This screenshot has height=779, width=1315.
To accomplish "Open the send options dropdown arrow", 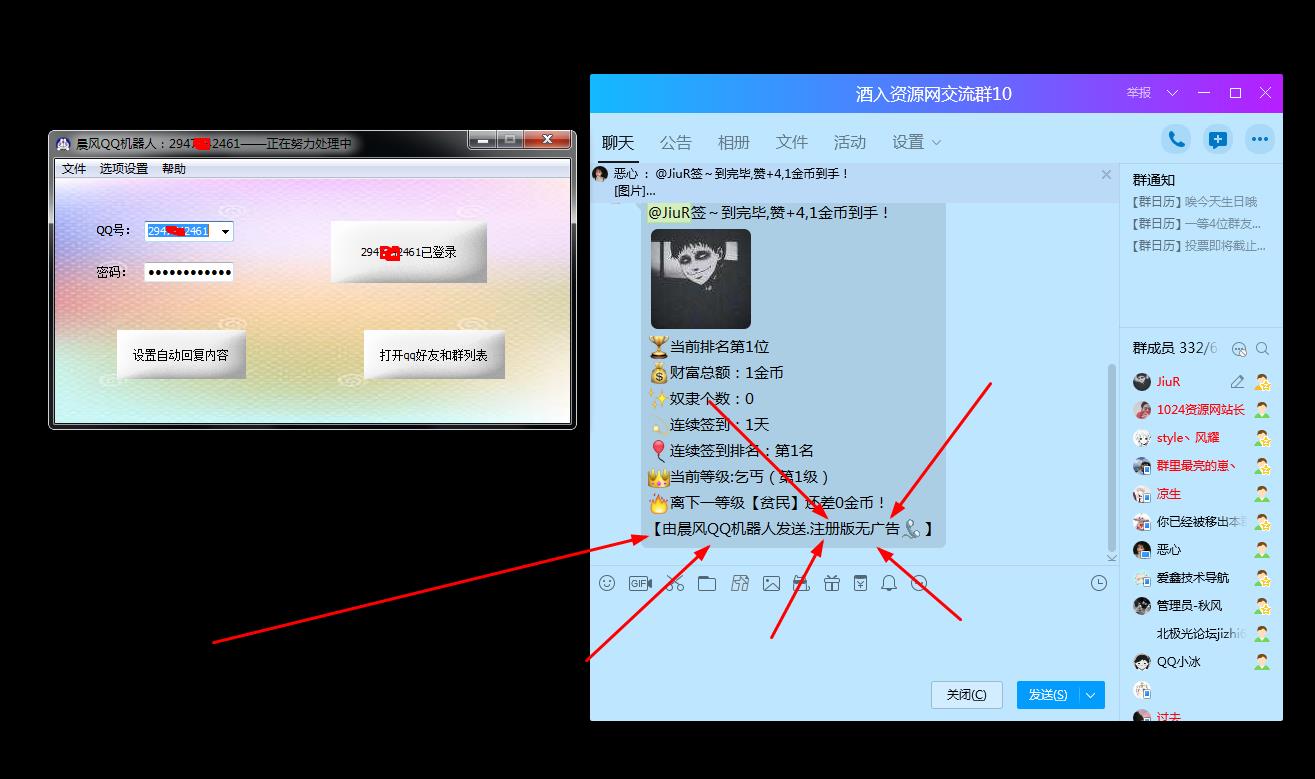I will click(x=1091, y=695).
